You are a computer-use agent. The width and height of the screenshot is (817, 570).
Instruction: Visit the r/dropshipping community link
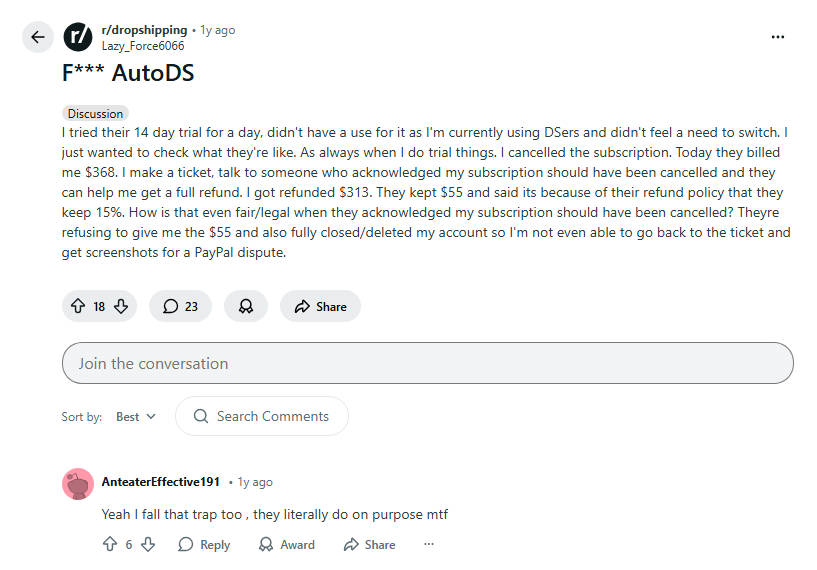coord(144,30)
